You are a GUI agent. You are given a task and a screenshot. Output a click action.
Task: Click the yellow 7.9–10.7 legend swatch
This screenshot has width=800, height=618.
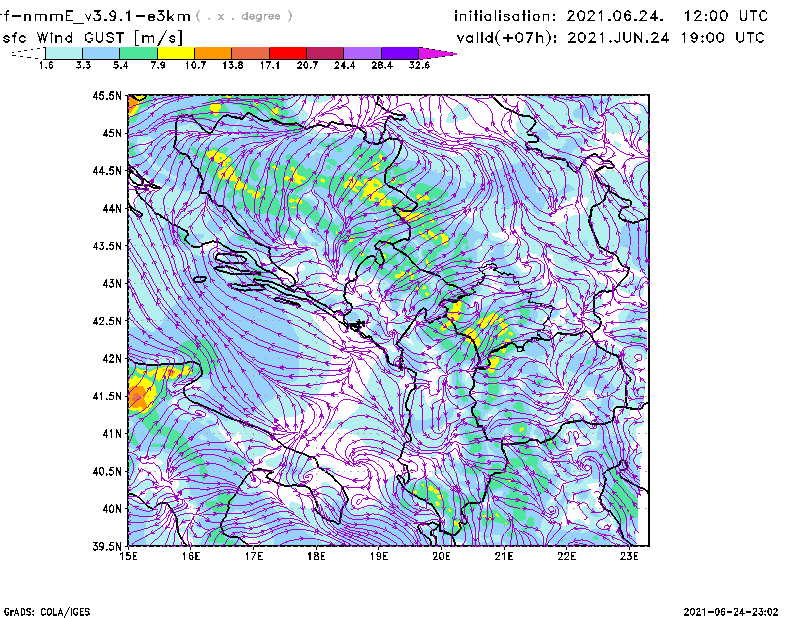176,53
